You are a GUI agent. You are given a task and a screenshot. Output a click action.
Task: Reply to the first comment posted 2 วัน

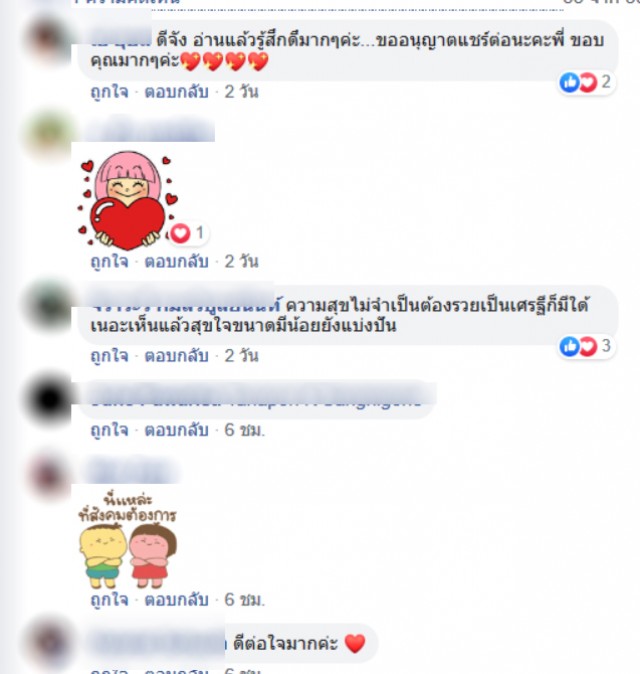tap(176, 92)
